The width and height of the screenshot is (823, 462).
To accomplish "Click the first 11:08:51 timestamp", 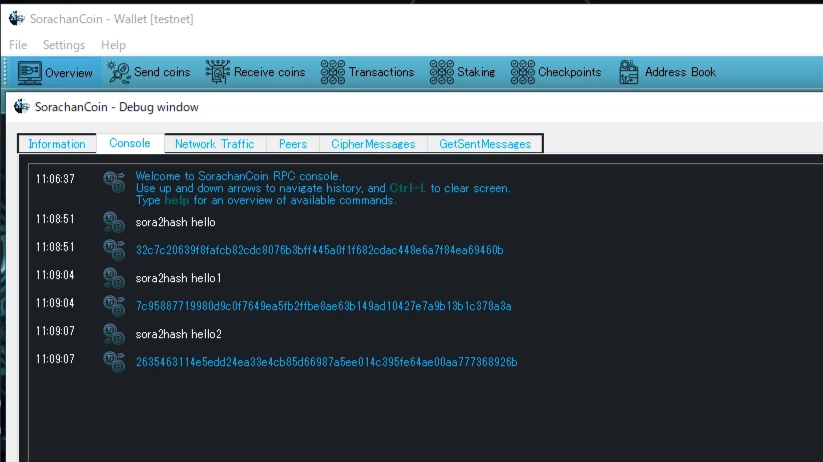I will point(55,219).
